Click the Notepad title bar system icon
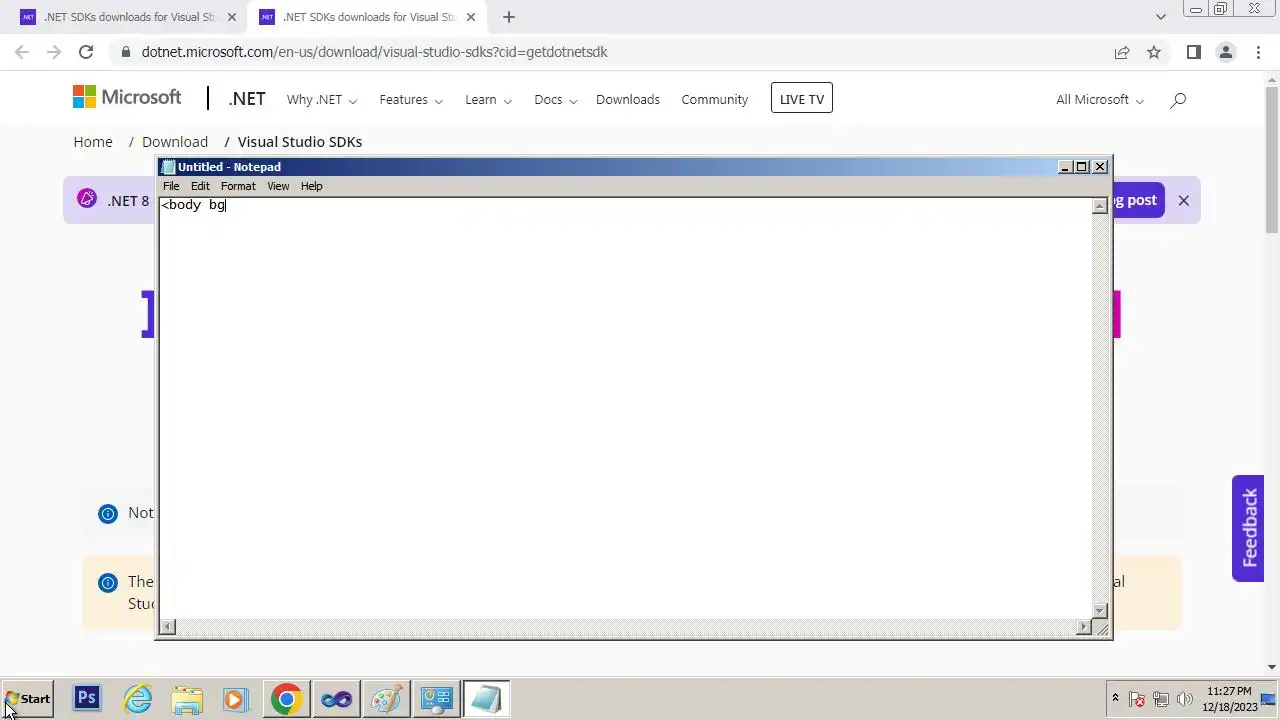This screenshot has width=1280, height=720. click(x=168, y=167)
